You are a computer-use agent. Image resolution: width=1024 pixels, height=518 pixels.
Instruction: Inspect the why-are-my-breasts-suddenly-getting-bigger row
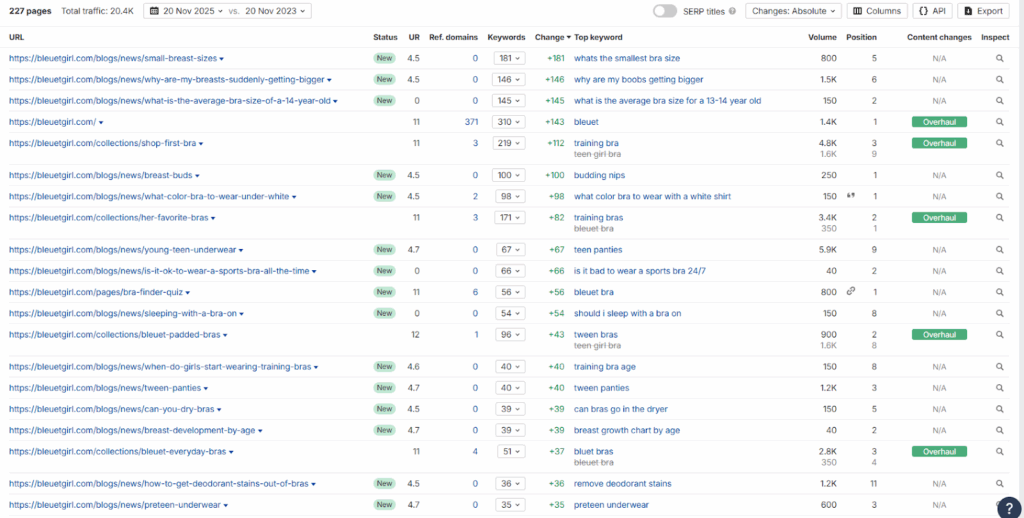pos(999,80)
